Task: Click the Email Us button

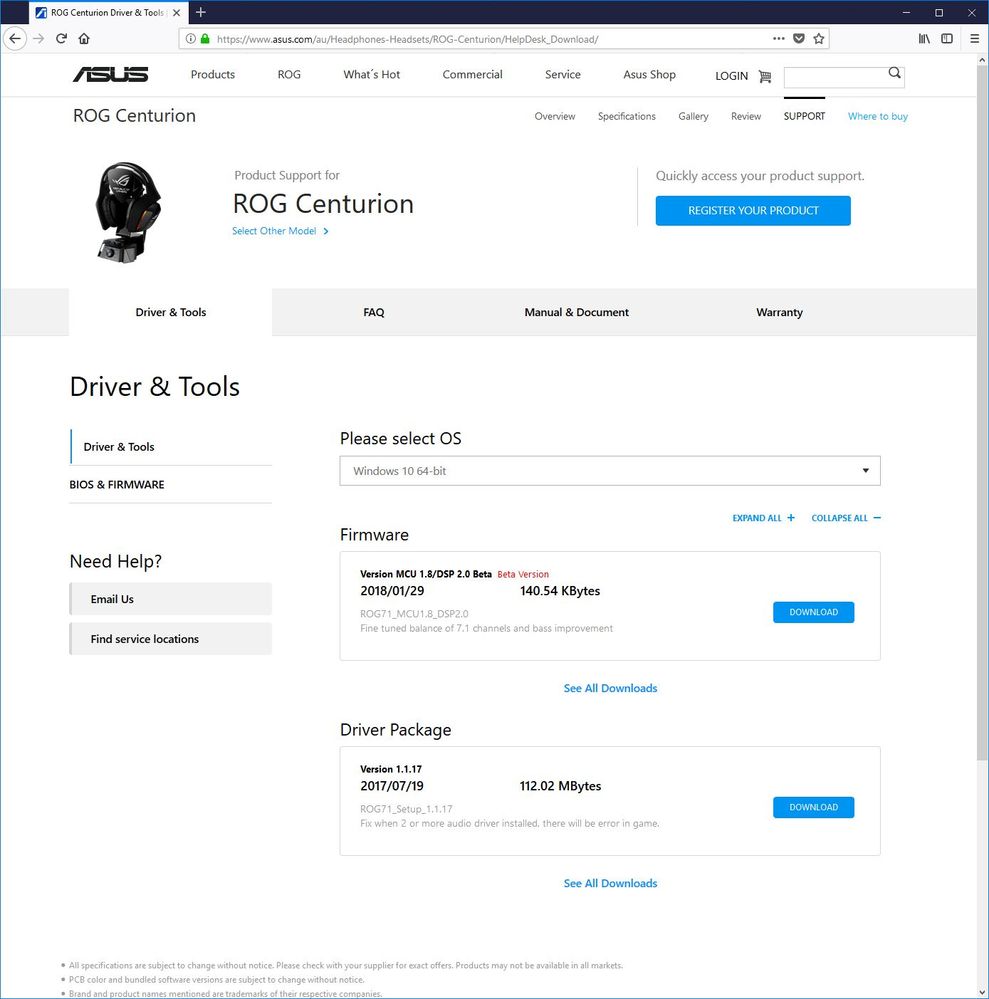Action: [171, 599]
